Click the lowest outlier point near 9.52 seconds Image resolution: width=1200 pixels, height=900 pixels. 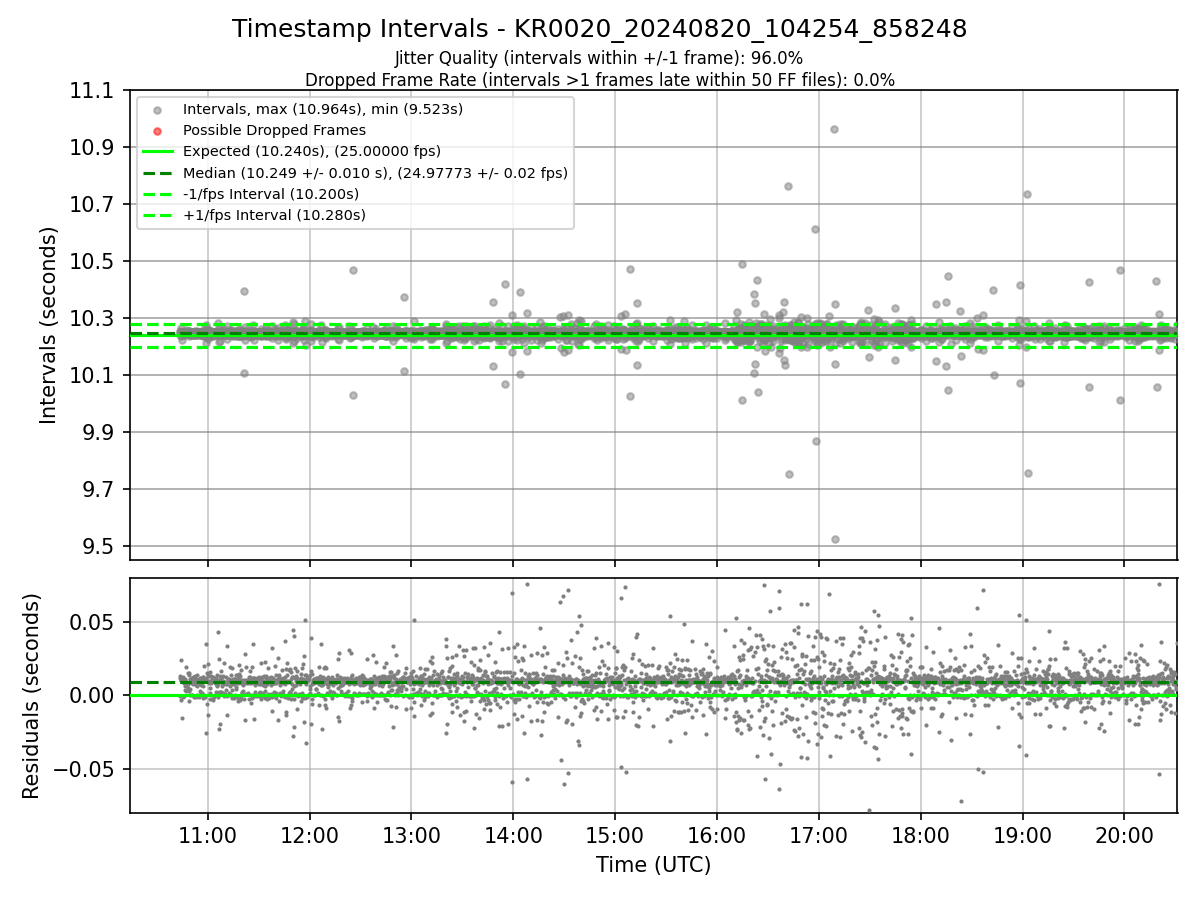(835, 539)
